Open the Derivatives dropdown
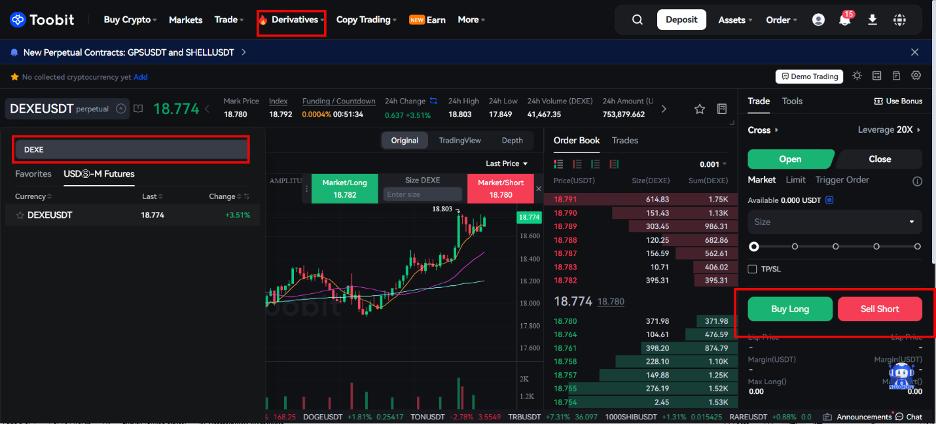 click(292, 20)
